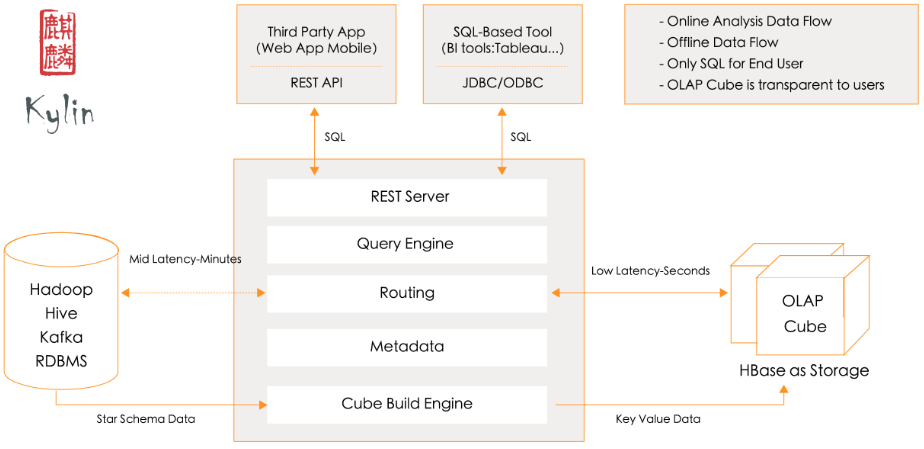Select the Third Party App box title

click(x=316, y=31)
